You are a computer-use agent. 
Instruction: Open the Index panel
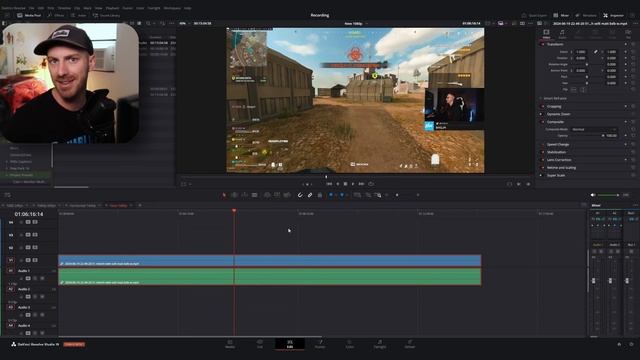click(x=78, y=16)
